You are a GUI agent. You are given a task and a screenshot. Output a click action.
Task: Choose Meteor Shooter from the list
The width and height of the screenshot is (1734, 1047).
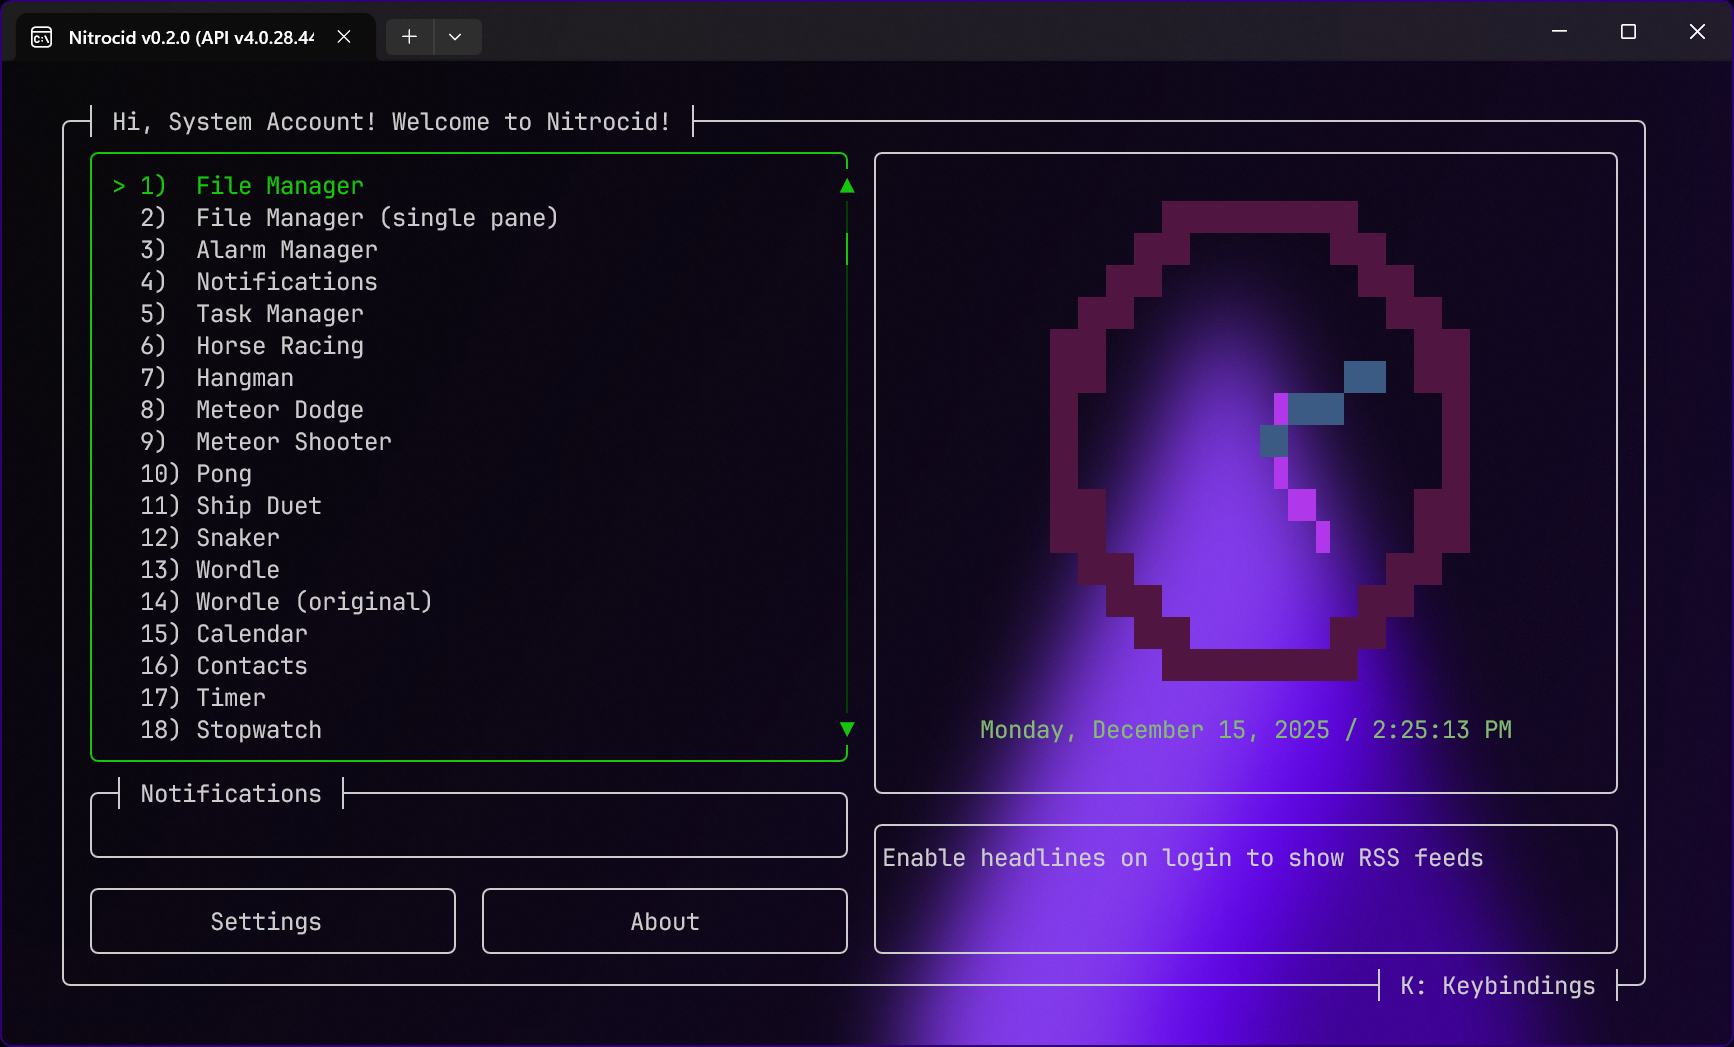tap(293, 442)
